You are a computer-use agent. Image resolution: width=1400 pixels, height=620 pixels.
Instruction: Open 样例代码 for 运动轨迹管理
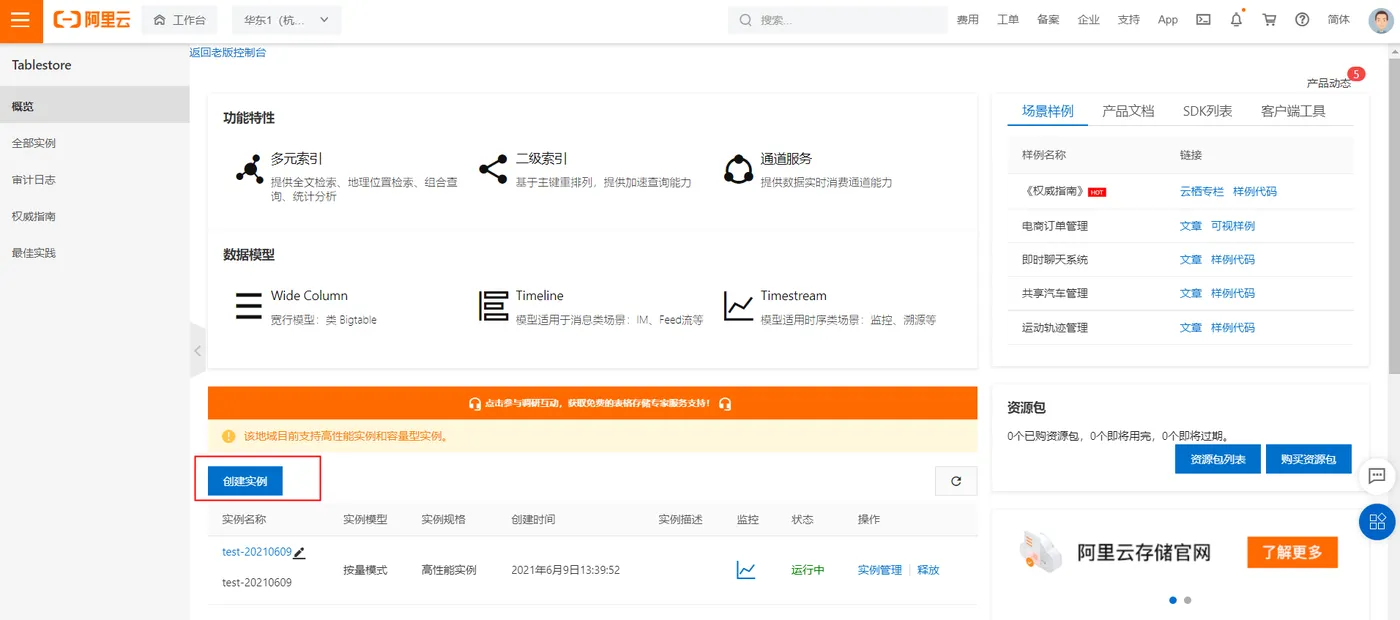(1233, 327)
